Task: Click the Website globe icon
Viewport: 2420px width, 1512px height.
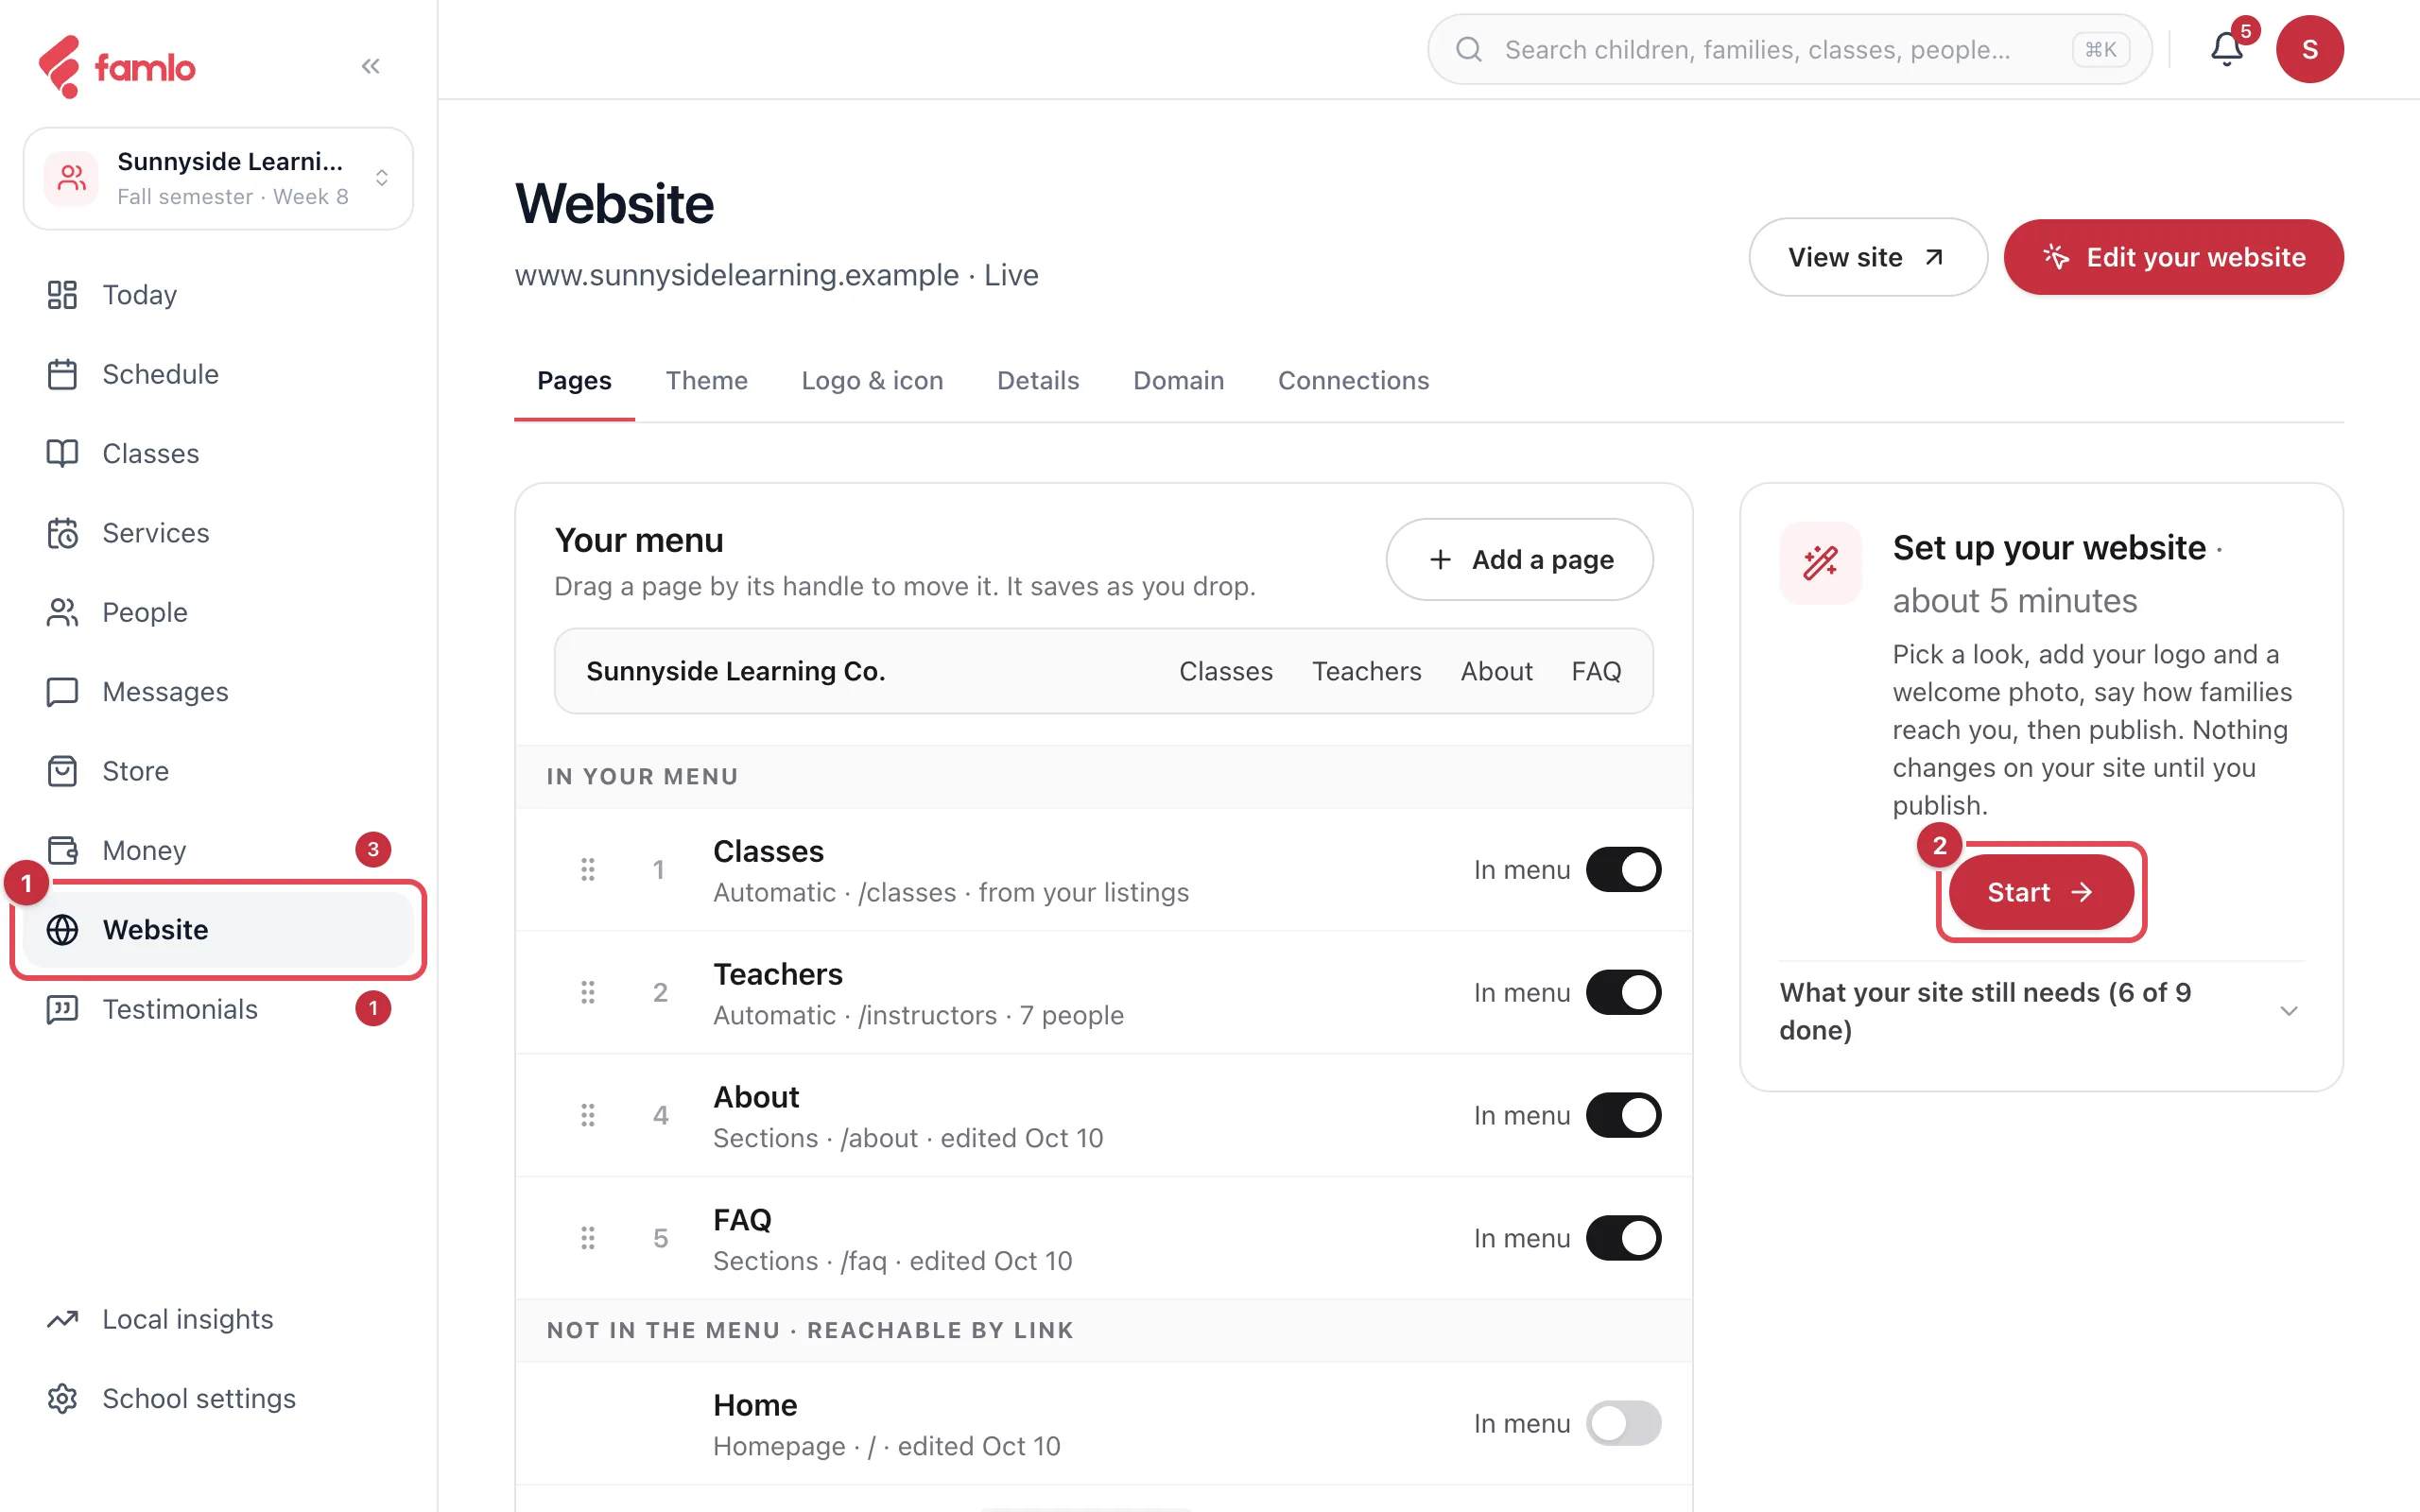Action: click(62, 930)
